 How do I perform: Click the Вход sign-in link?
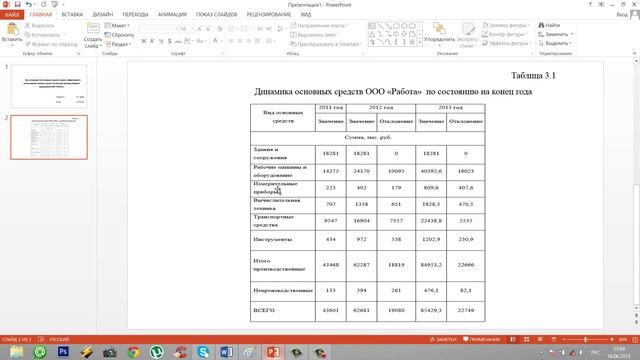pyautogui.click(x=622, y=14)
